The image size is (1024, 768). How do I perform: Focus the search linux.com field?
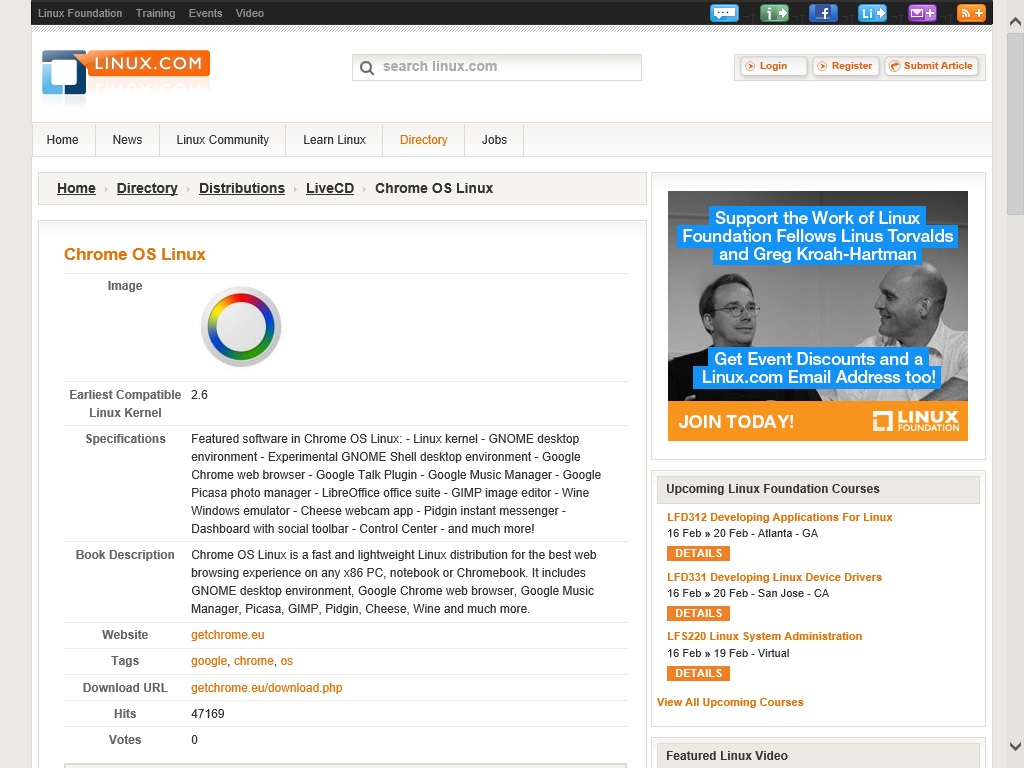click(496, 67)
